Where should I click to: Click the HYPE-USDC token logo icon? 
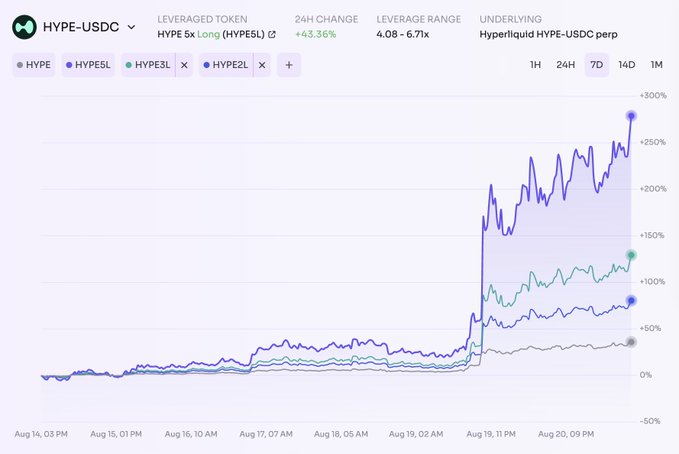(24, 27)
